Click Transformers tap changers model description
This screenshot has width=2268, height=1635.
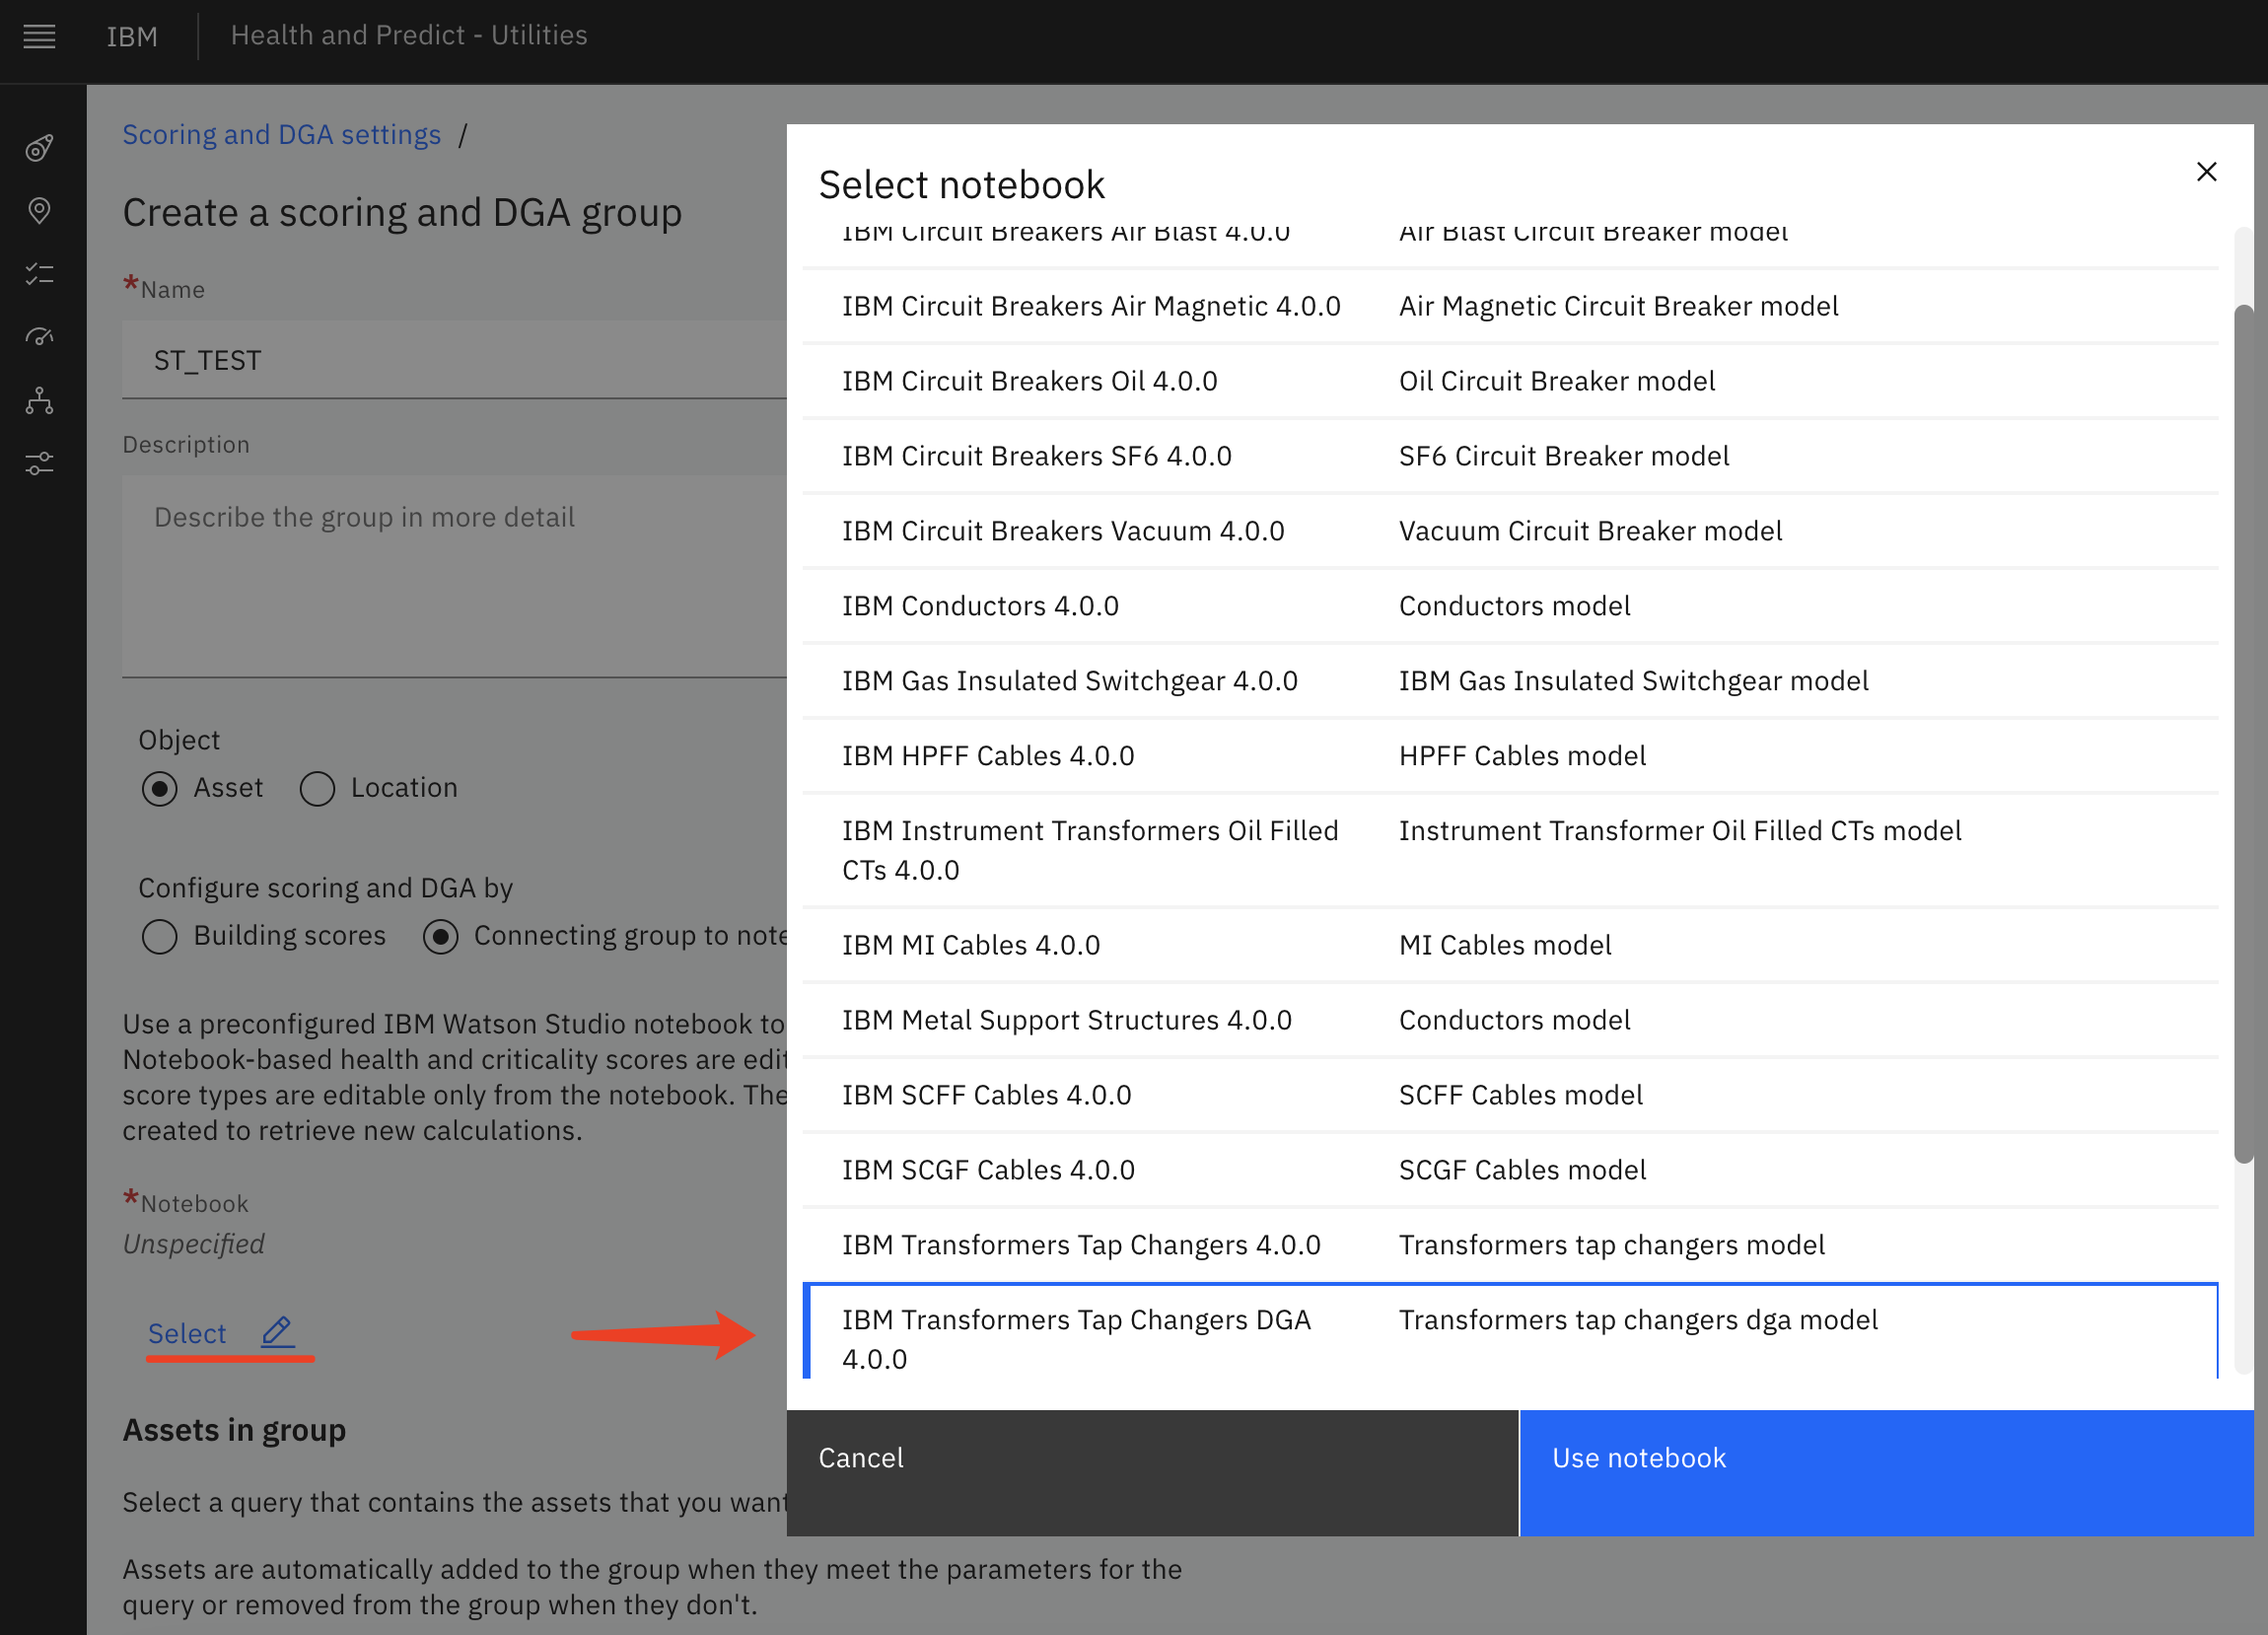[x=1612, y=1245]
